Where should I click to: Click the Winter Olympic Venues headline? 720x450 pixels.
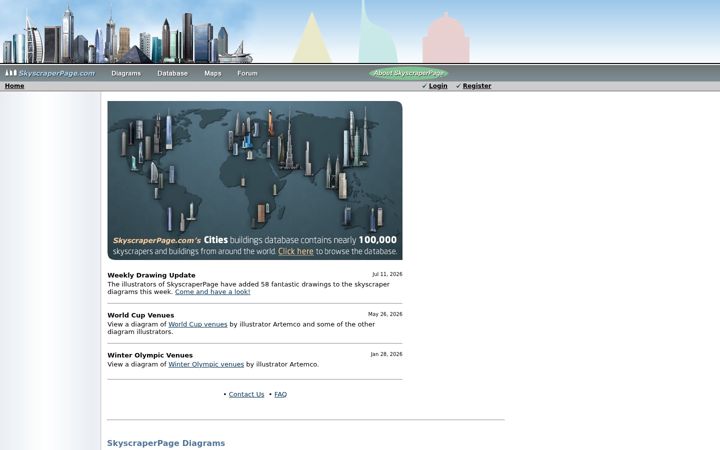pyautogui.click(x=150, y=355)
